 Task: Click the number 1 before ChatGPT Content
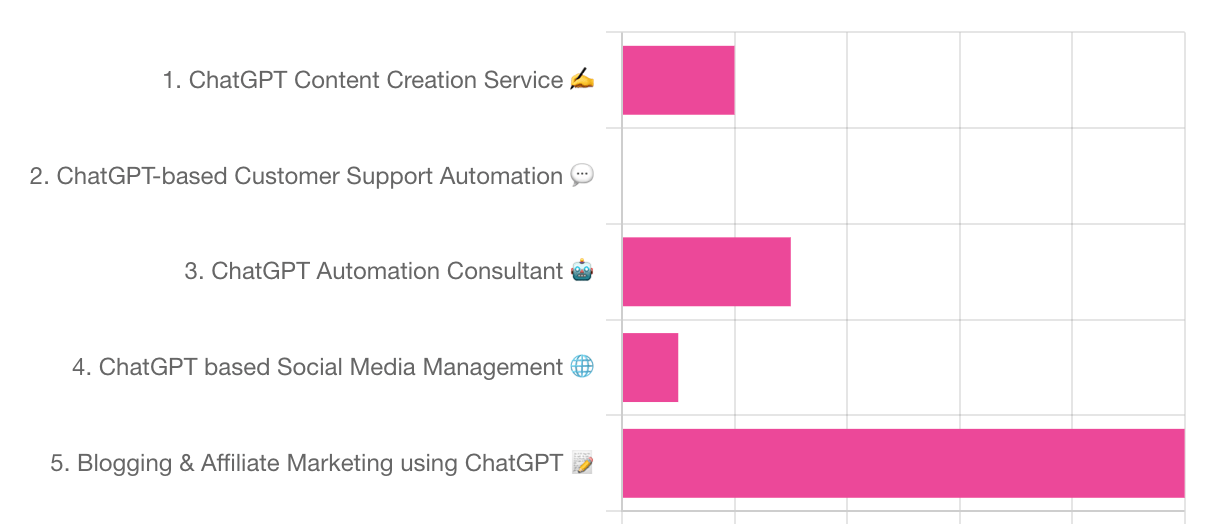point(170,80)
